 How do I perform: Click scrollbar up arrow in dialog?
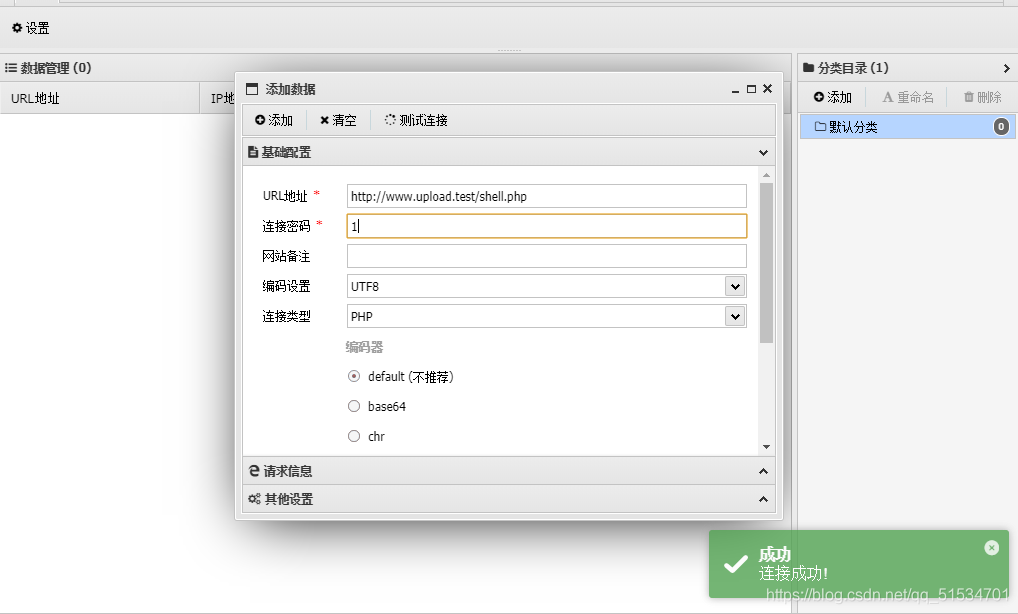[x=766, y=175]
